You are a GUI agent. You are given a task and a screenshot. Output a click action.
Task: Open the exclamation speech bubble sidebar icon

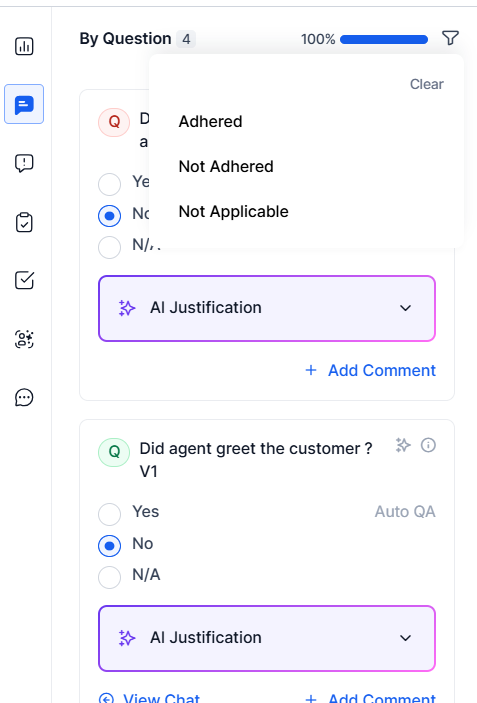24,163
